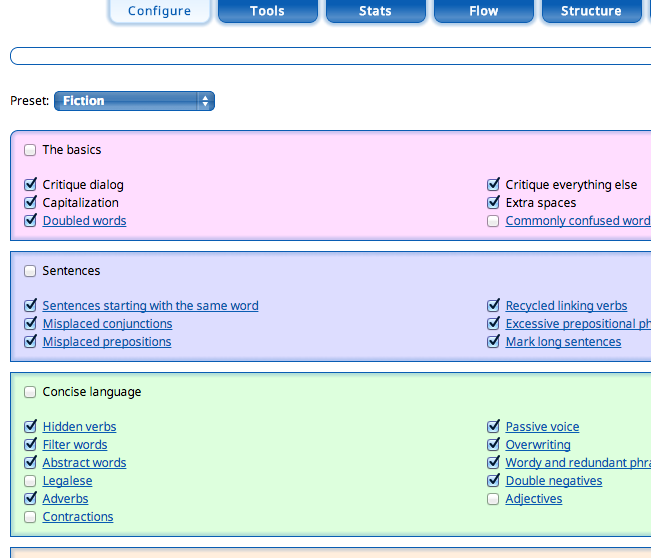Click the Passive voice link
The image size is (651, 558).
point(542,427)
